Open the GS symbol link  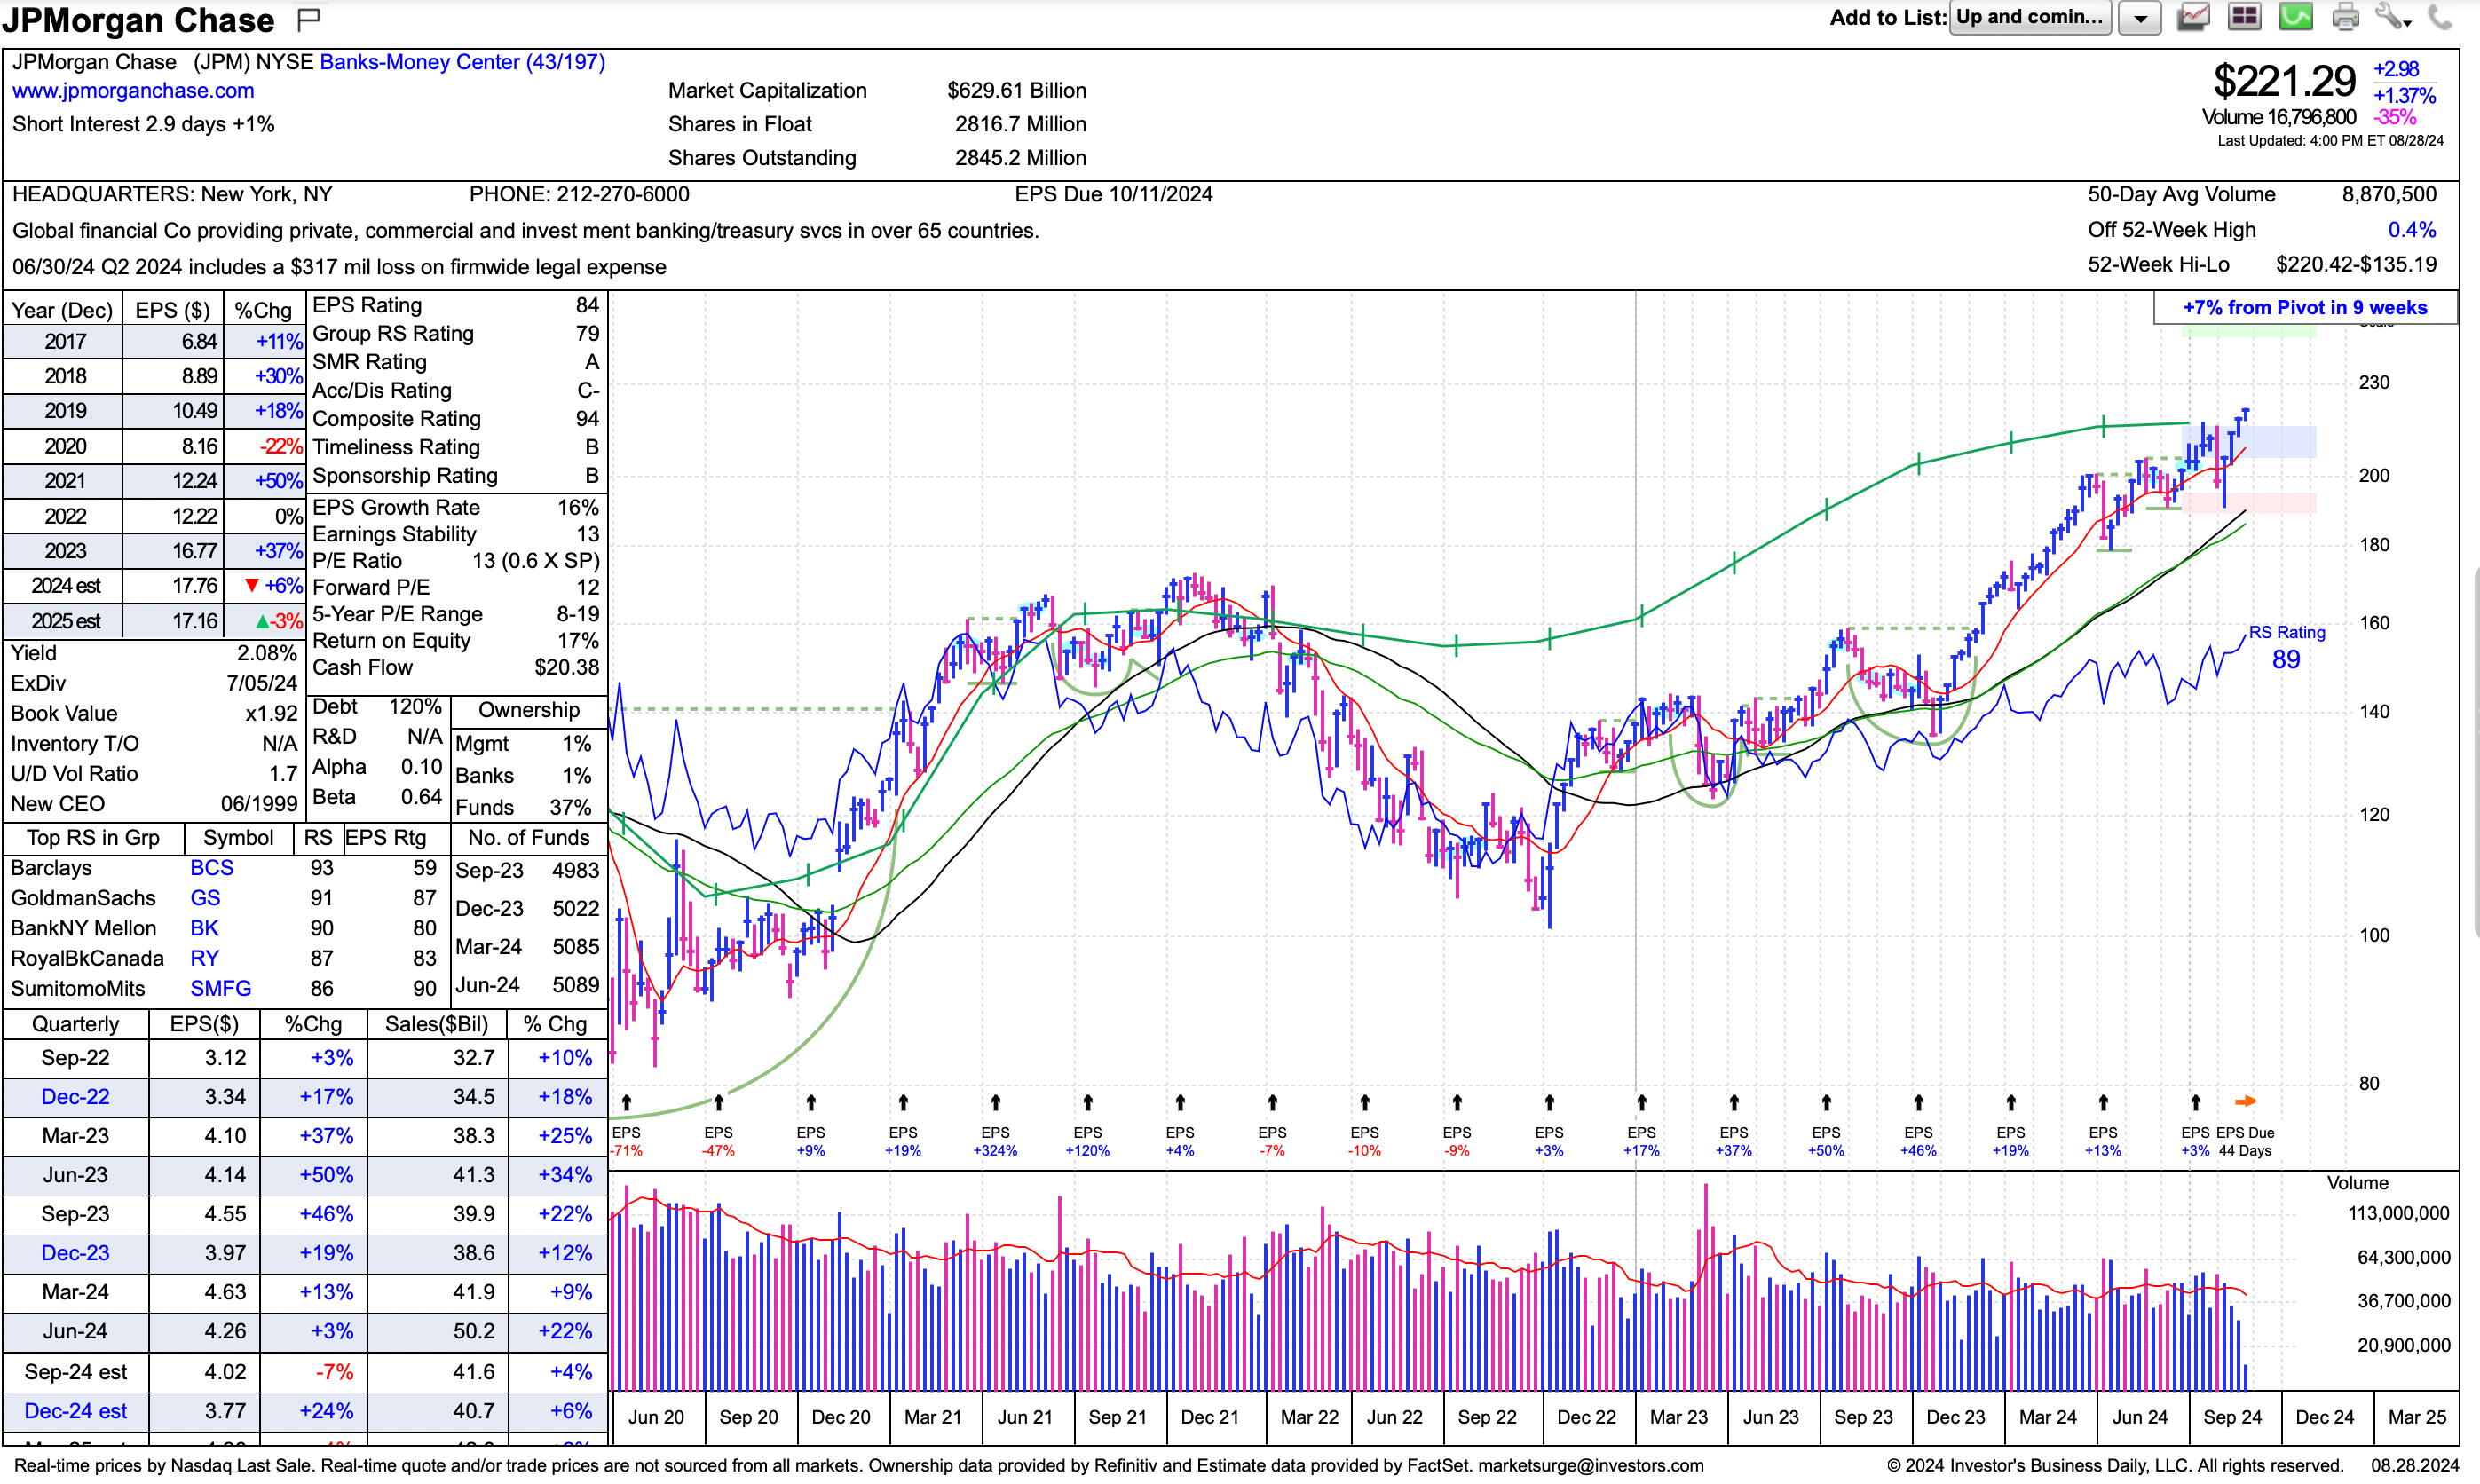pyautogui.click(x=205, y=898)
